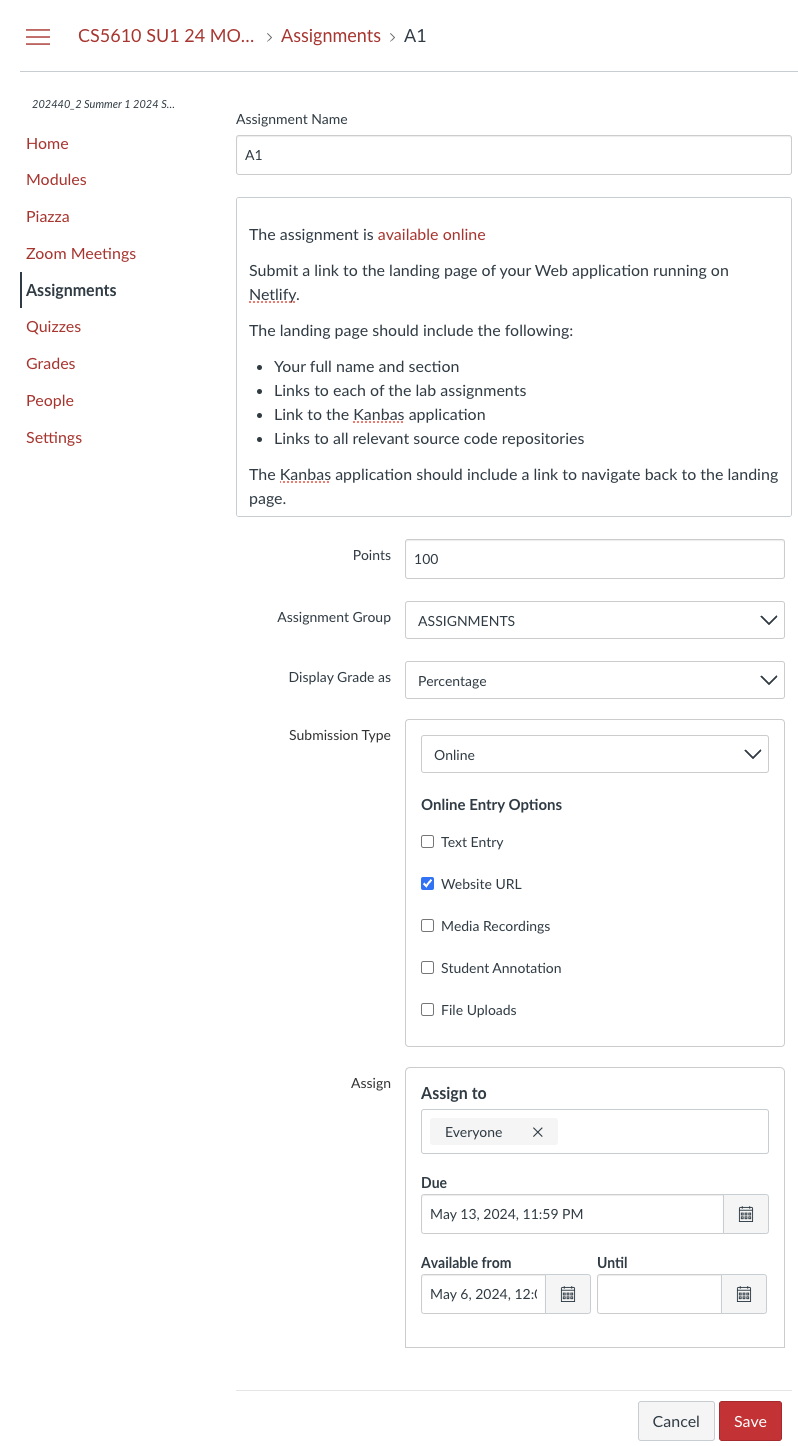This screenshot has height=1446, width=798.
Task: Remove the Everyone assignee tag
Action: [x=537, y=1132]
